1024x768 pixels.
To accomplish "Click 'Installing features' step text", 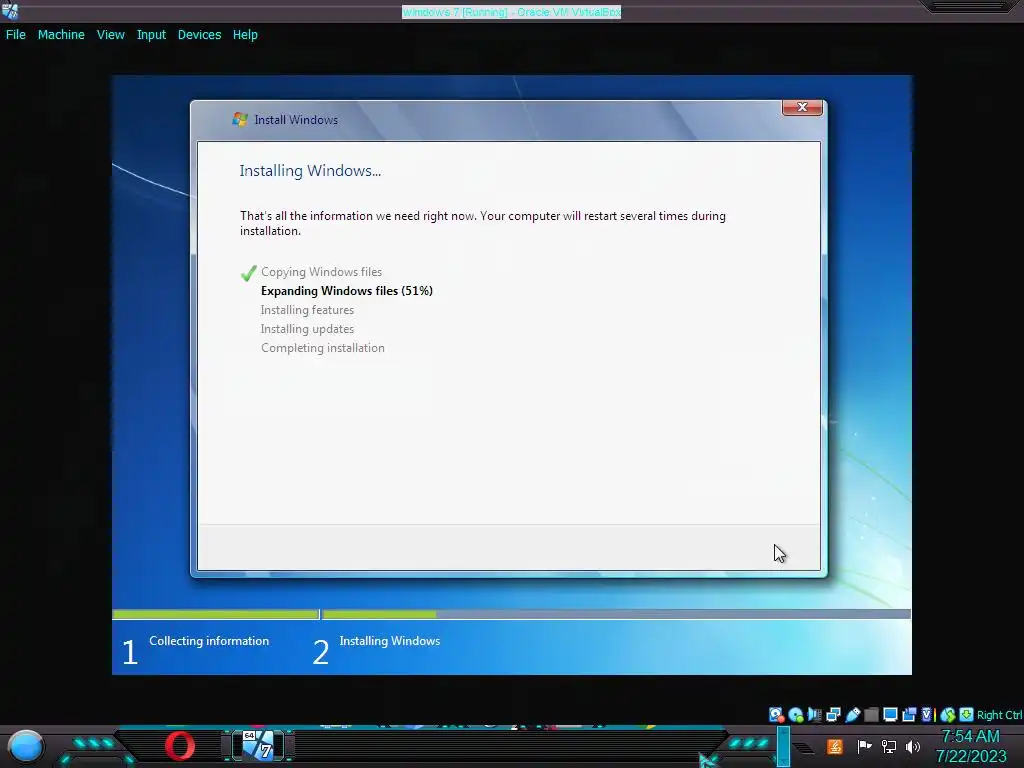I will click(x=307, y=310).
